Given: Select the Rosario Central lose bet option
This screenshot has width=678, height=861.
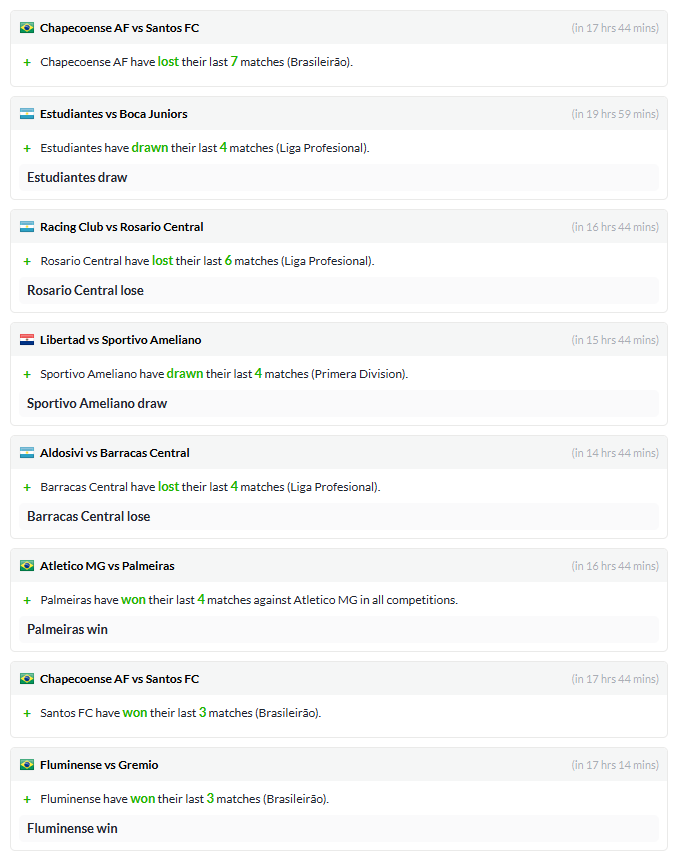Looking at the screenshot, I should pos(339,290).
